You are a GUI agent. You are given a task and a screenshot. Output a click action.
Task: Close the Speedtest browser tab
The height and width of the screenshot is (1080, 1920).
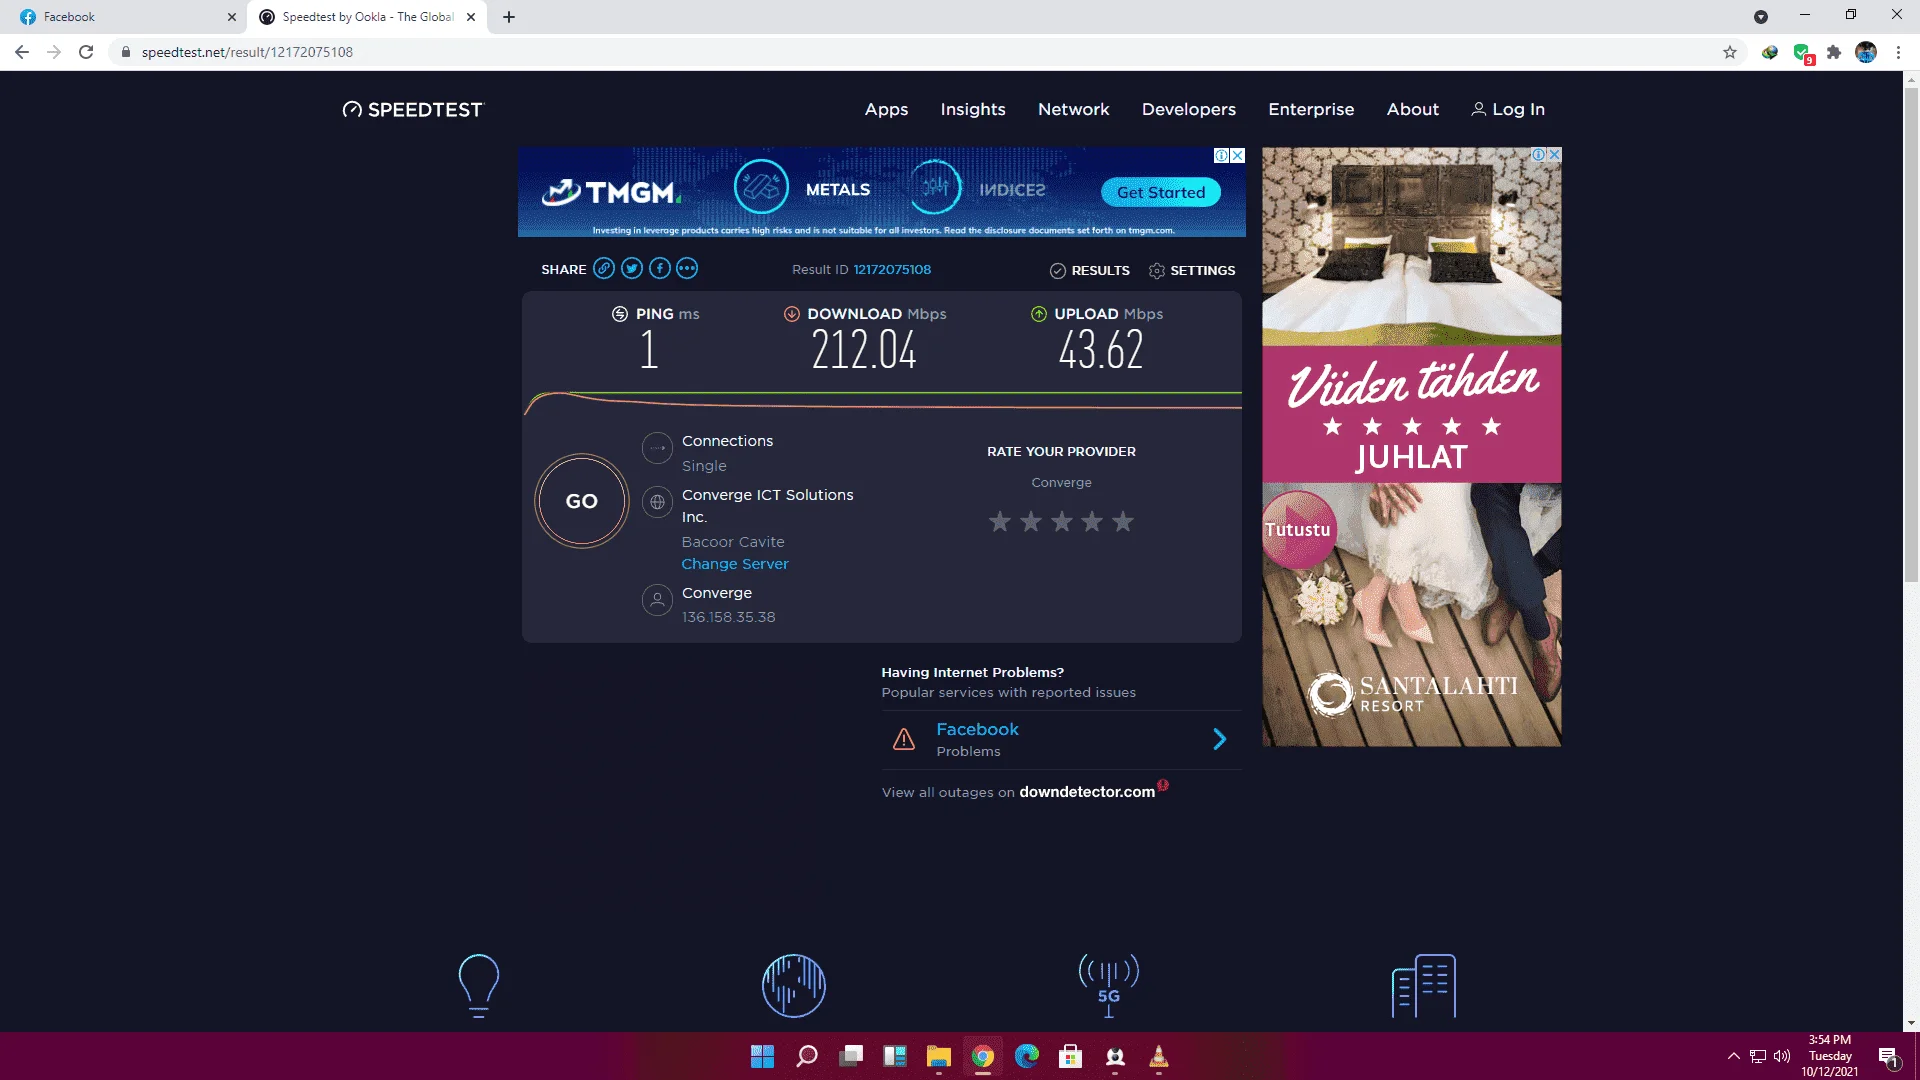(x=471, y=17)
